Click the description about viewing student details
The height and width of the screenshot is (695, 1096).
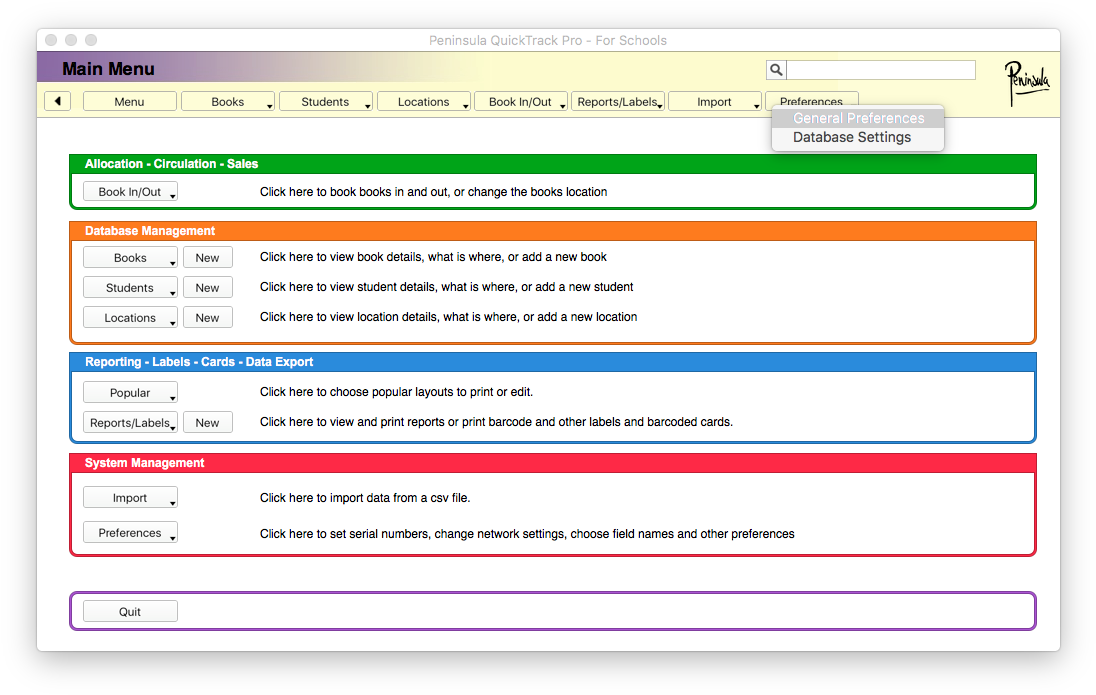[447, 287]
